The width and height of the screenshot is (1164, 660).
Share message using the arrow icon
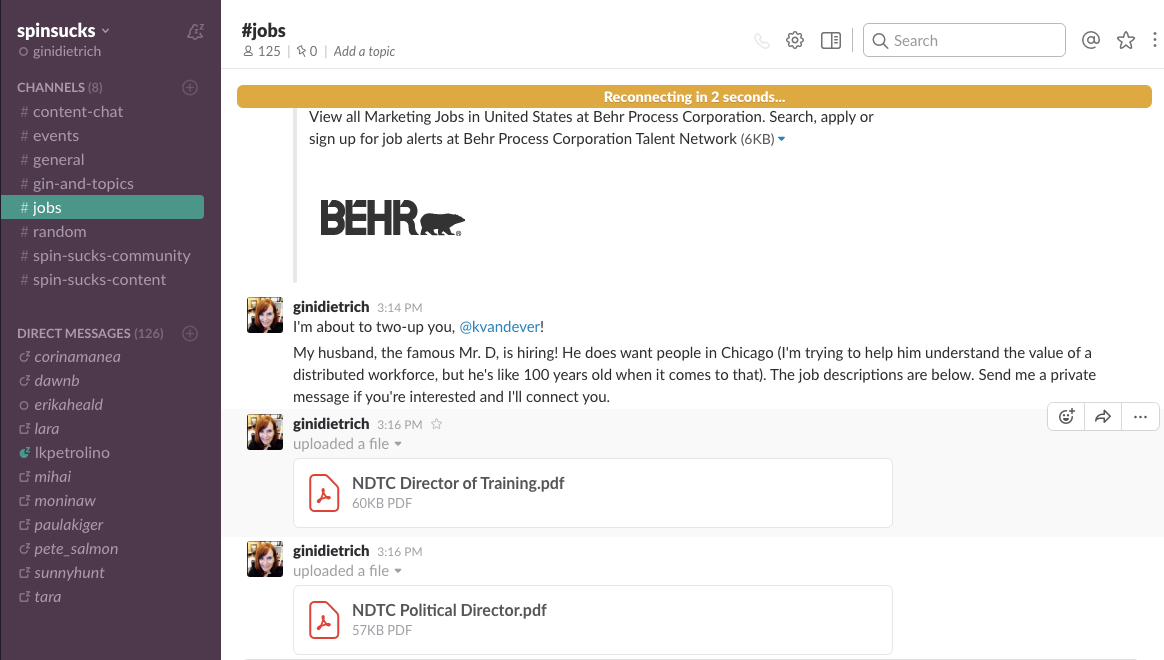[1103, 417]
